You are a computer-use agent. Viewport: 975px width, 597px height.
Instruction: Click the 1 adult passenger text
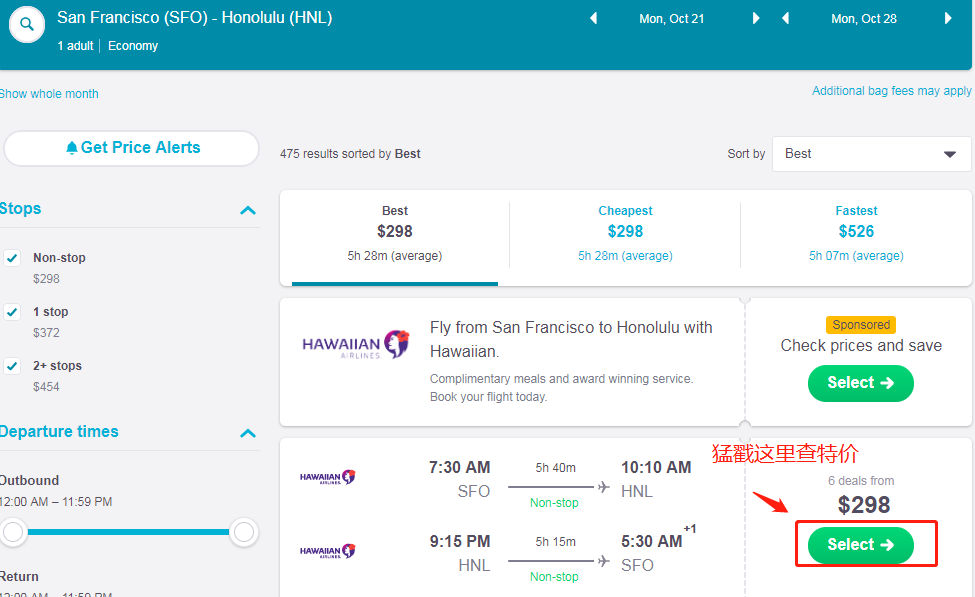pyautogui.click(x=75, y=46)
